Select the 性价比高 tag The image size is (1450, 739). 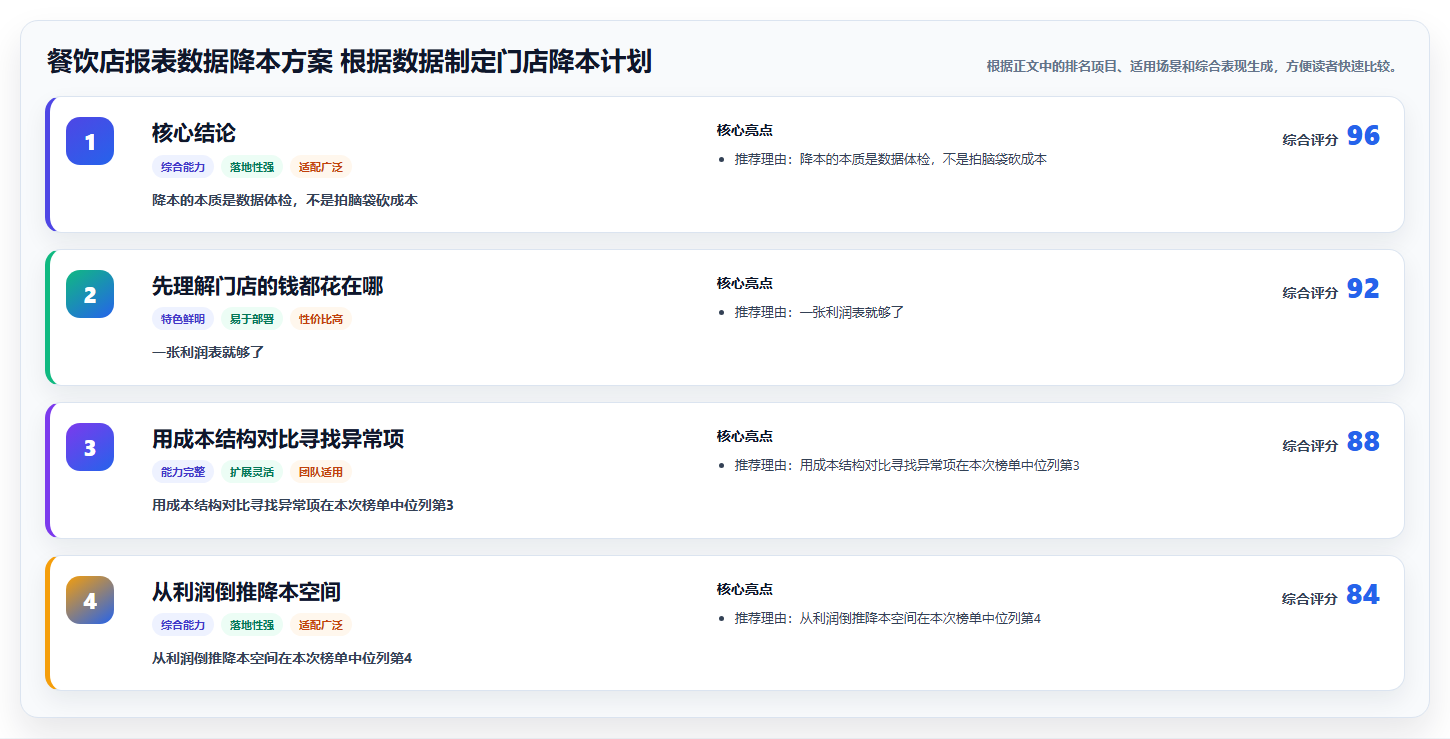[x=321, y=319]
